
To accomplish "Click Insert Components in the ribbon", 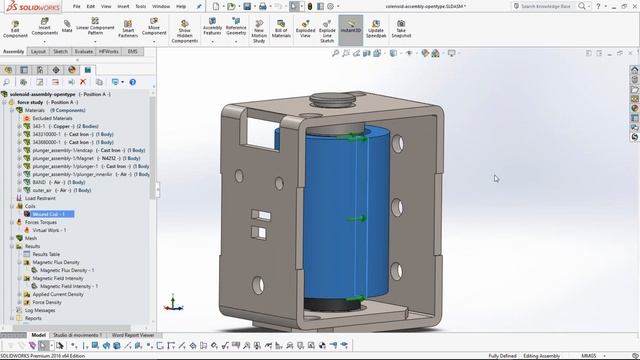I will 44,27.
